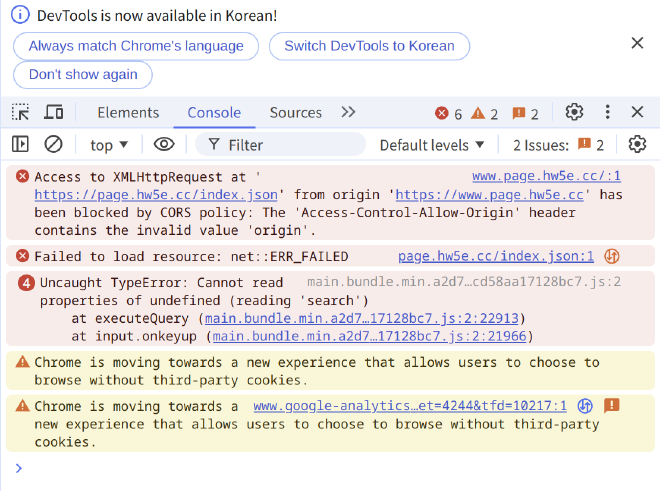Click the red error count badge

click(x=449, y=113)
